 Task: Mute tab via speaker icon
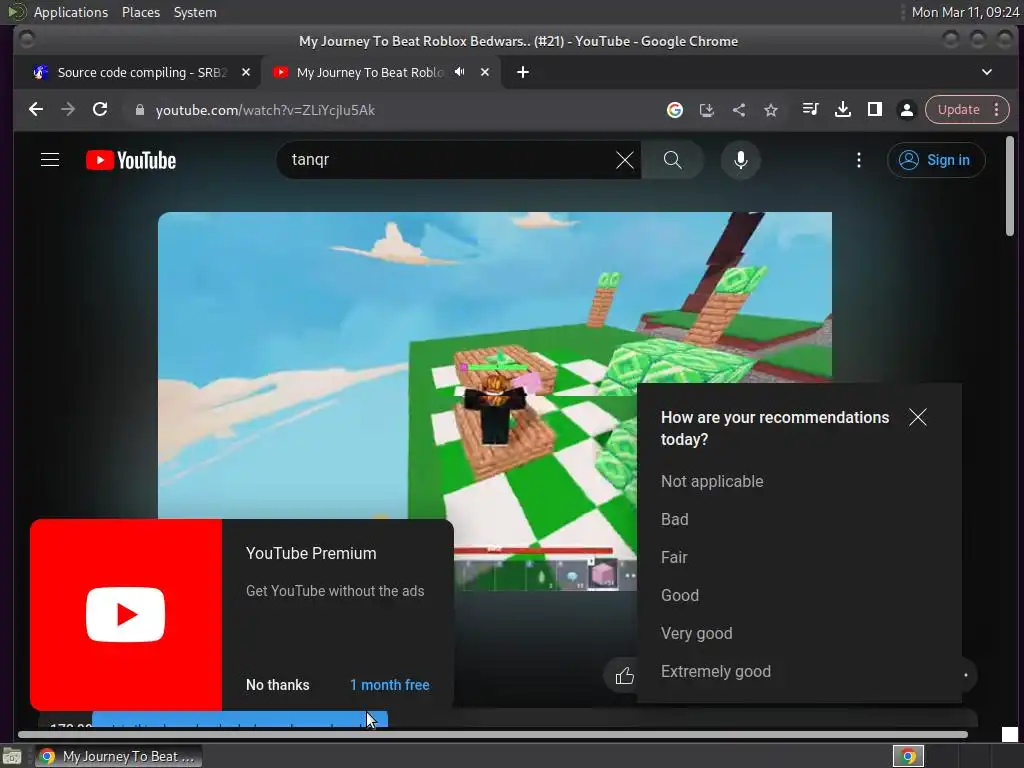[x=460, y=72]
